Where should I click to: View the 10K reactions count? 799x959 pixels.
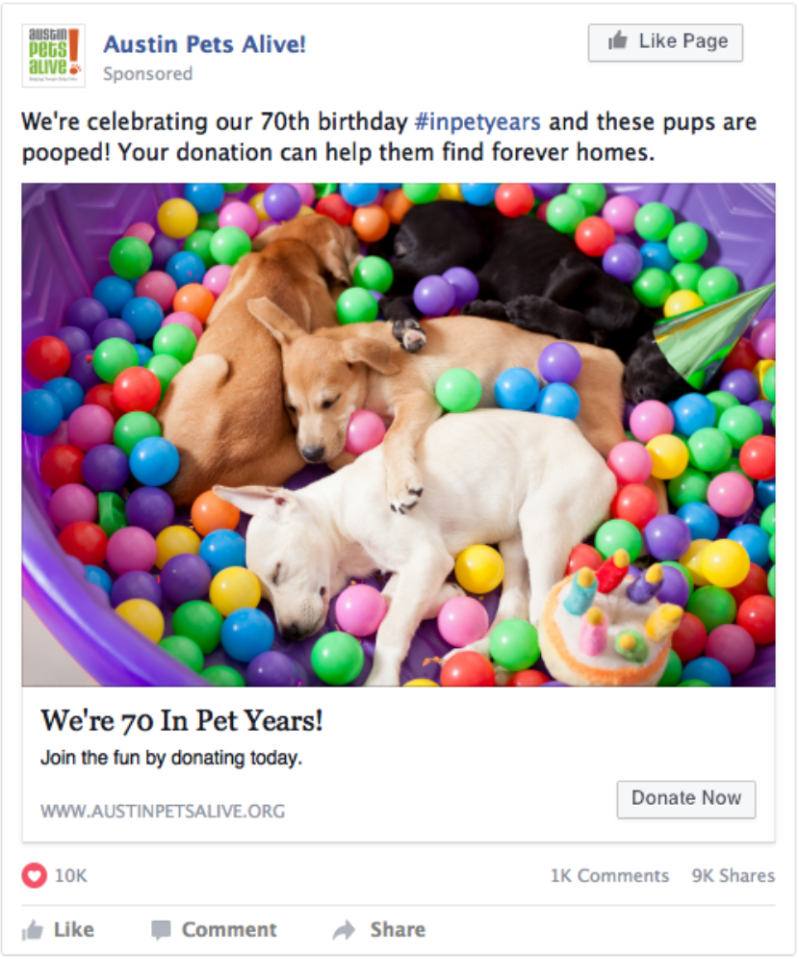(71, 876)
